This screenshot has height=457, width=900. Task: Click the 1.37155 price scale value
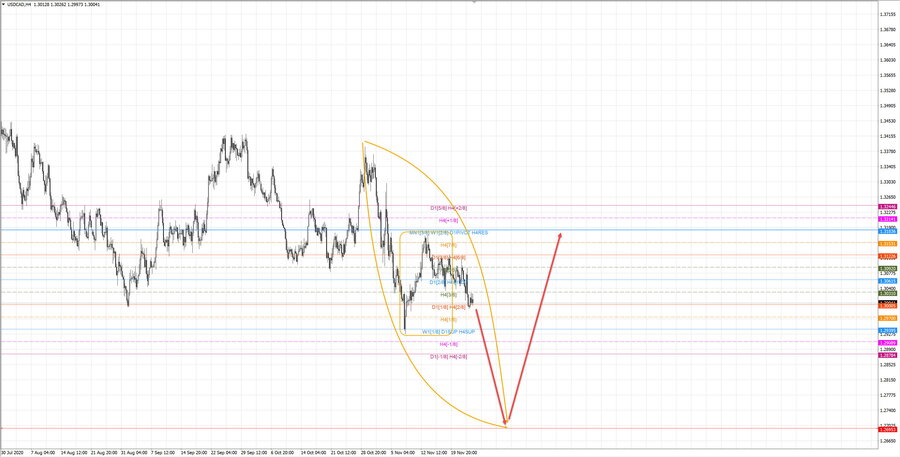(x=887, y=14)
